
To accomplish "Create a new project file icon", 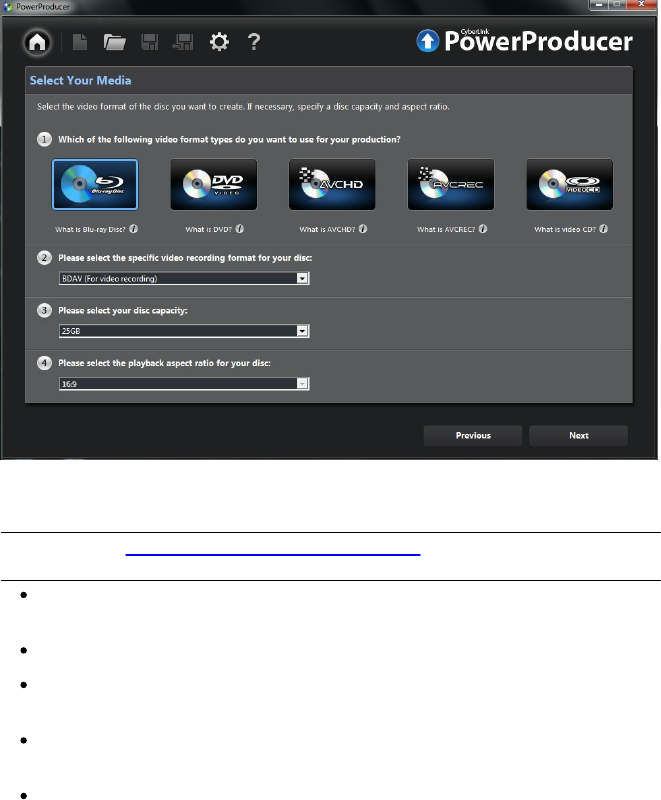I will click(x=80, y=42).
